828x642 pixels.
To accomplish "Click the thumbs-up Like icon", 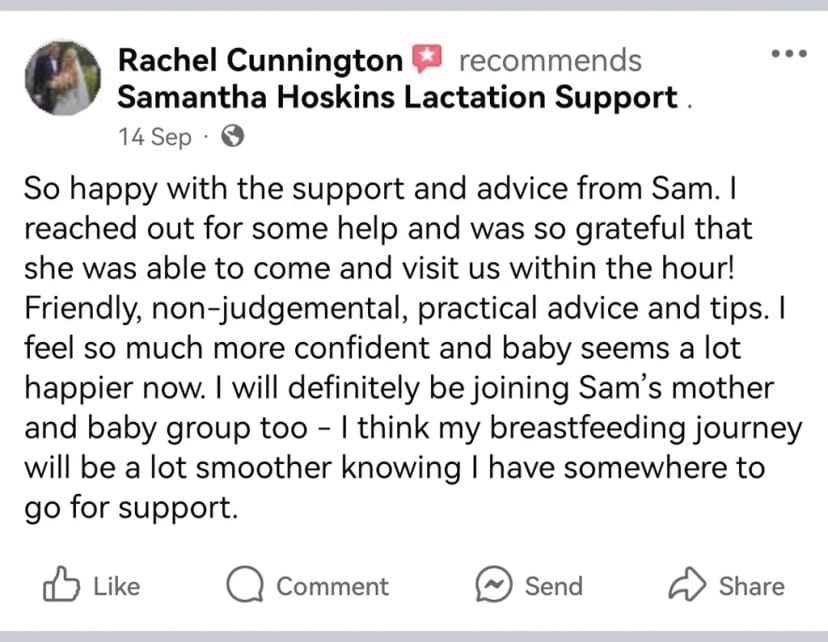I will pos(61,584).
